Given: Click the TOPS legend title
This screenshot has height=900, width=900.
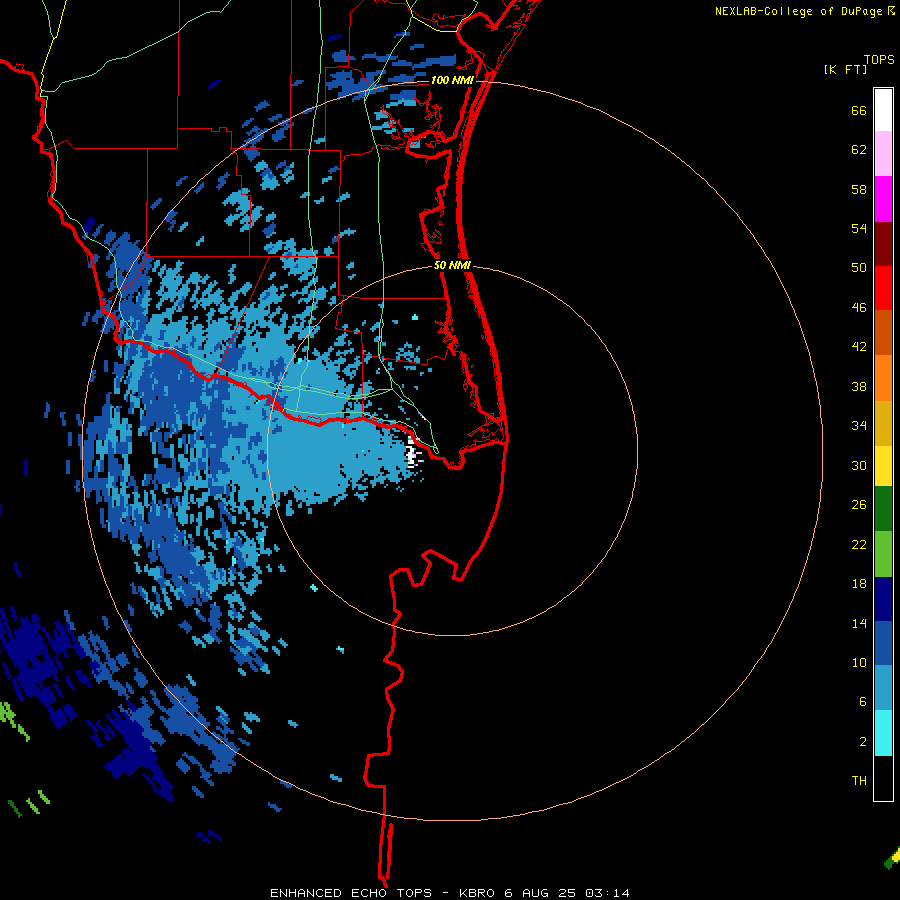Looking at the screenshot, I should tap(879, 60).
